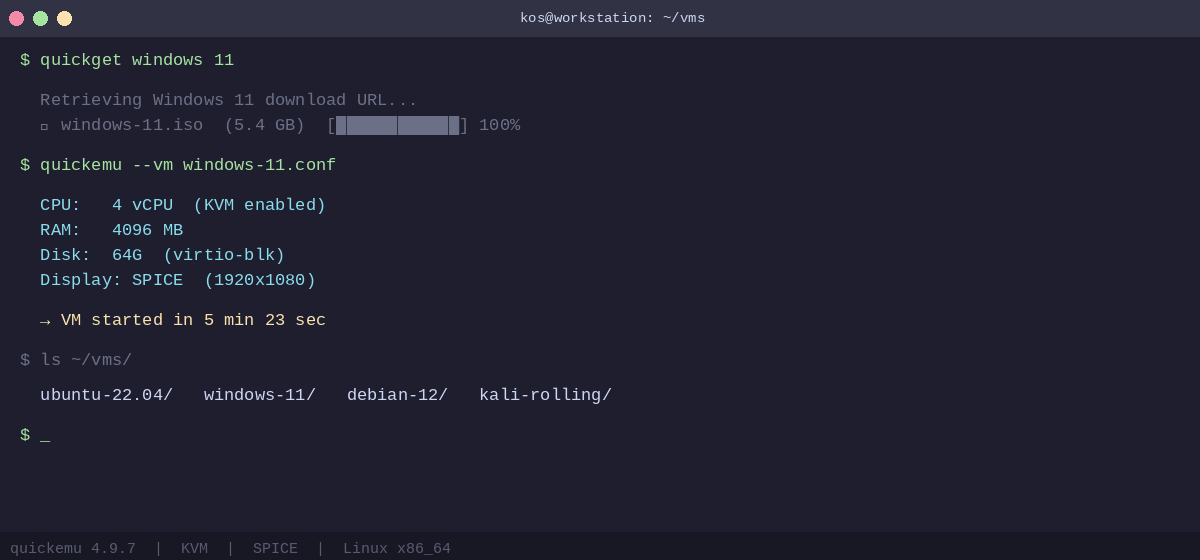Click 'Retrieving Windows 11 download URL...' line
The image size is (1200, 560).
click(229, 100)
